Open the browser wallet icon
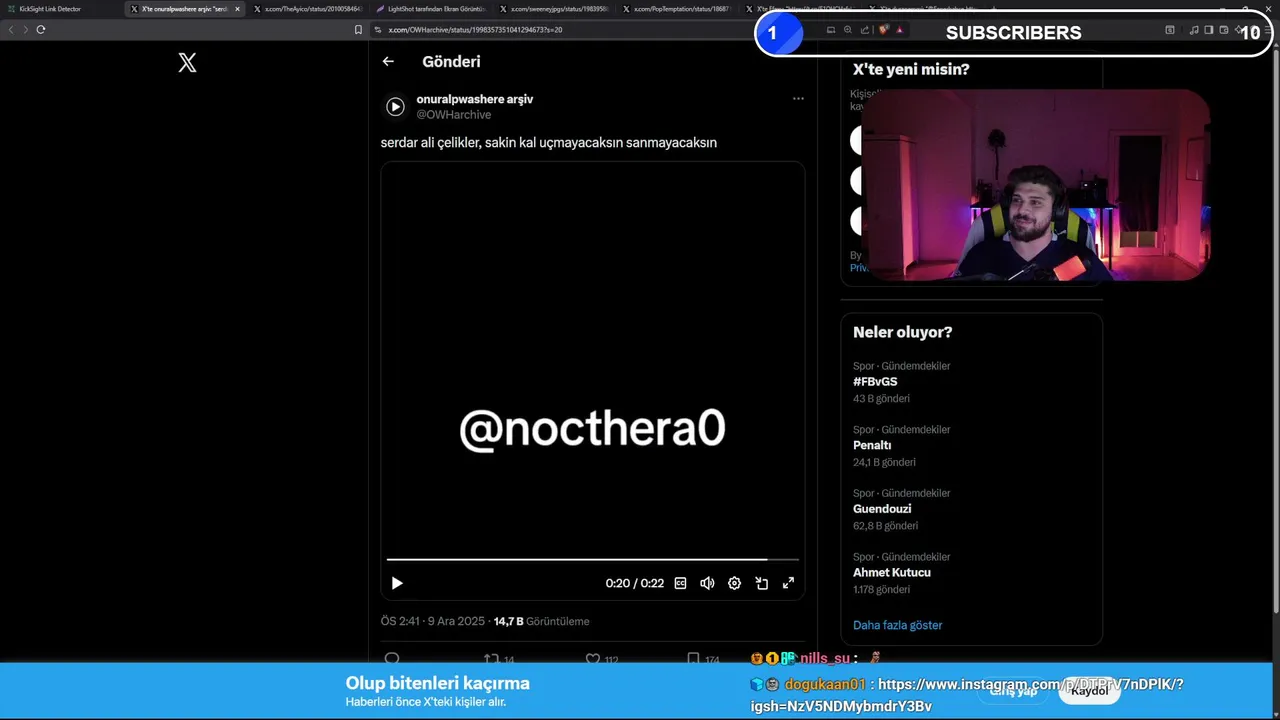The height and width of the screenshot is (720, 1280). click(x=1224, y=29)
